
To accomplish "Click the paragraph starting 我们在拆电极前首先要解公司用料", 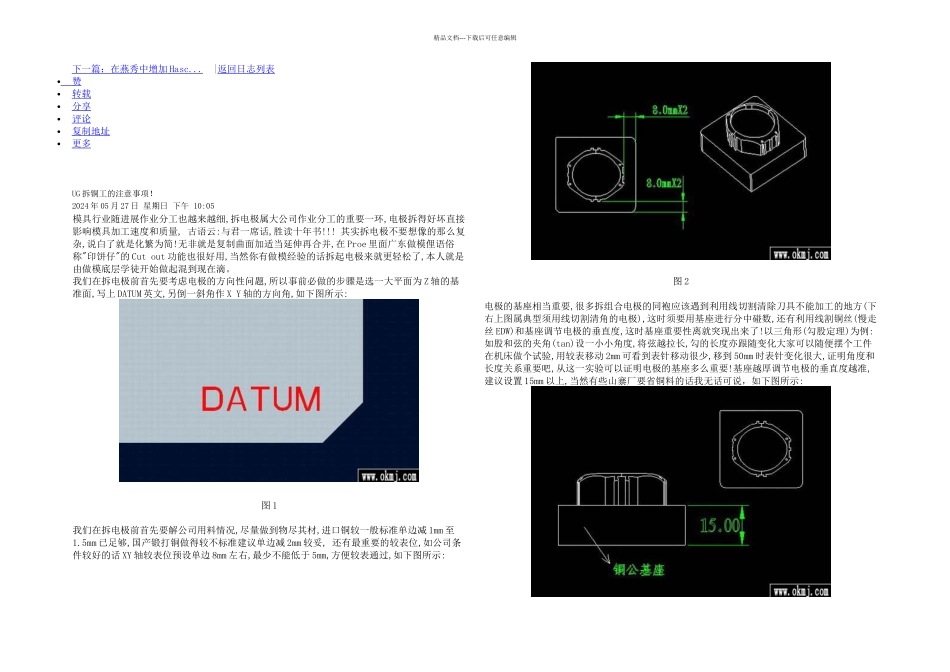I will pyautogui.click(x=267, y=542).
